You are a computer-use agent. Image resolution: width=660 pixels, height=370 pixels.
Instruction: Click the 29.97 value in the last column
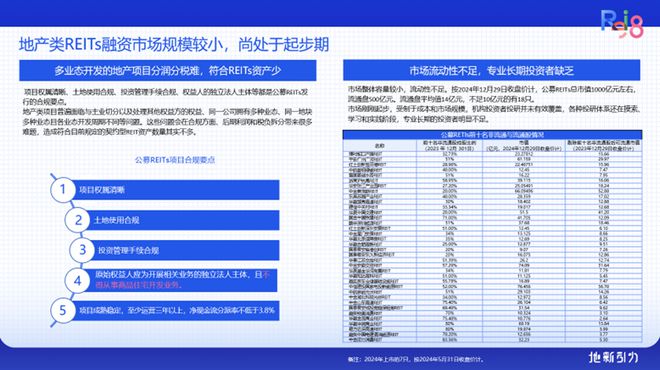tap(604, 159)
